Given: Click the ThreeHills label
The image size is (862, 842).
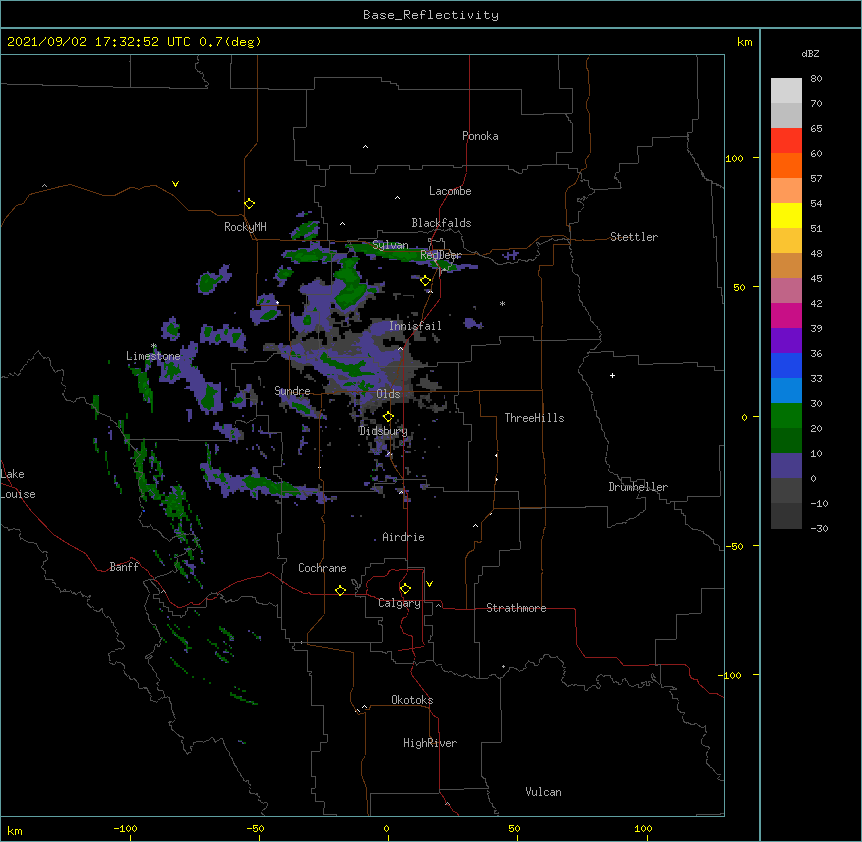Looking at the screenshot, I should 534,418.
